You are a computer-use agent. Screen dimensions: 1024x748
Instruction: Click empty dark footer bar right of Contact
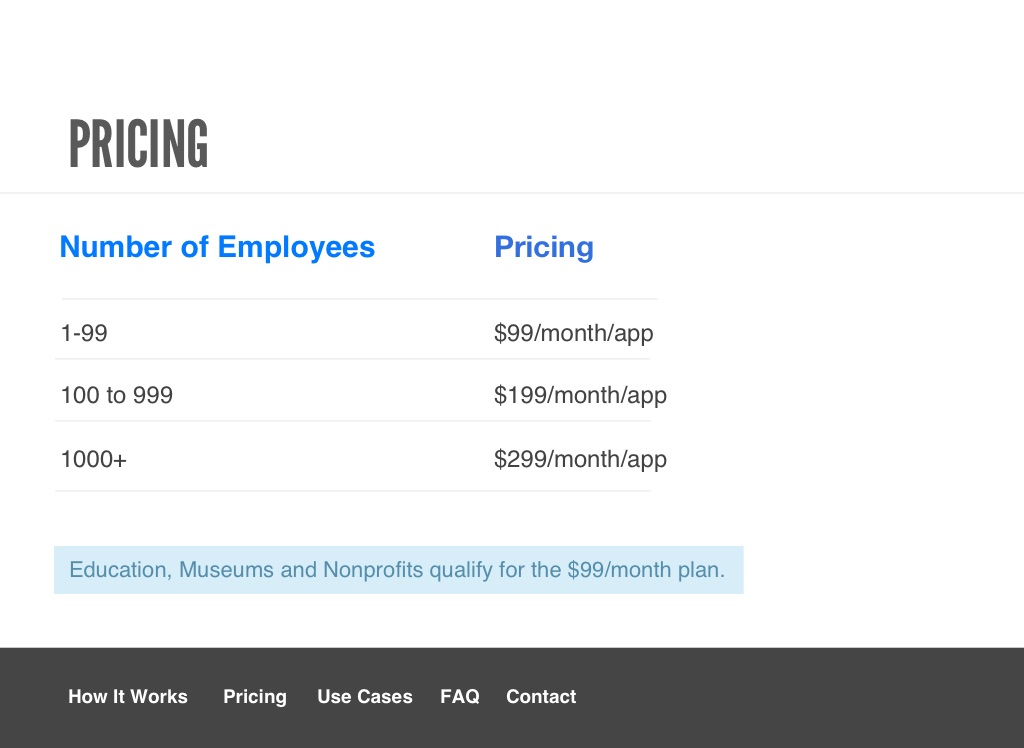[800, 697]
